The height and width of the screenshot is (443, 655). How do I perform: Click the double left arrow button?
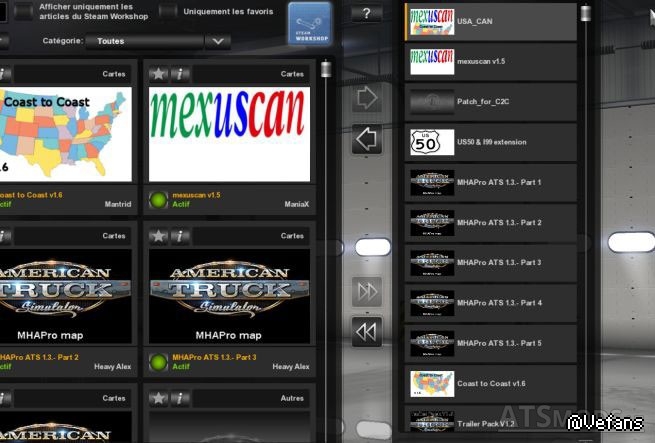click(367, 331)
